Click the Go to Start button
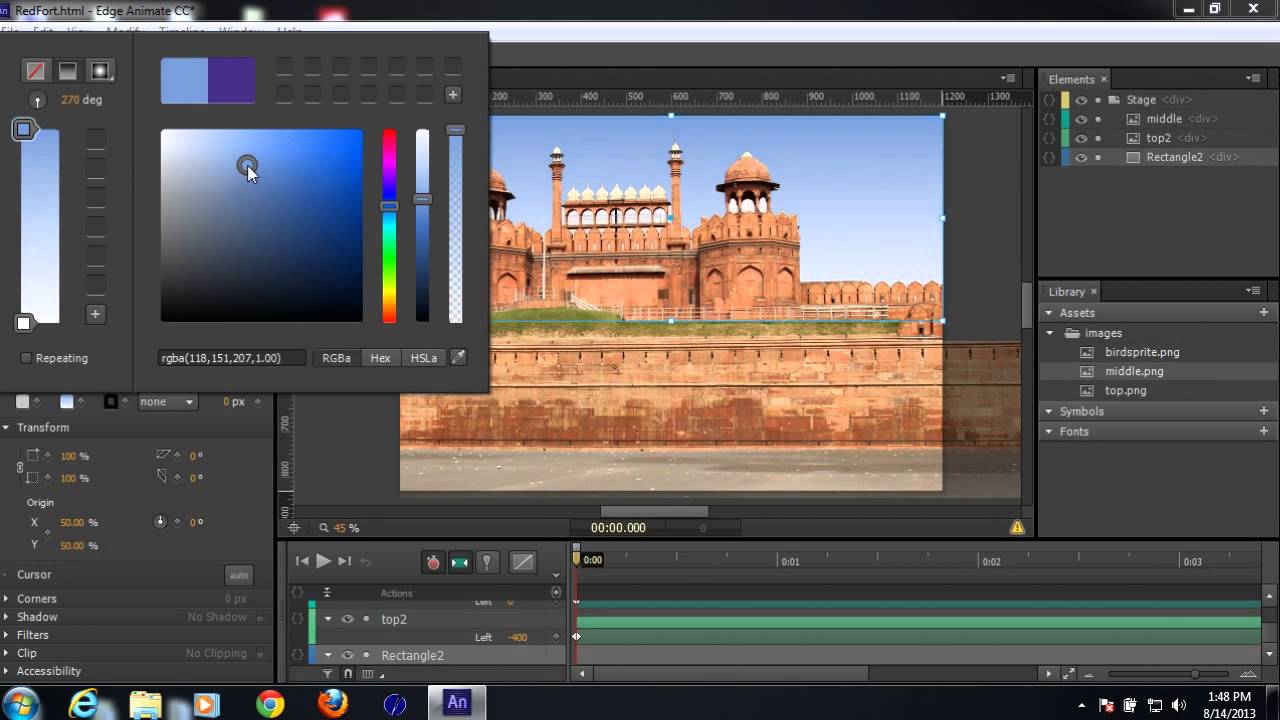Viewport: 1280px width, 720px height. point(302,561)
